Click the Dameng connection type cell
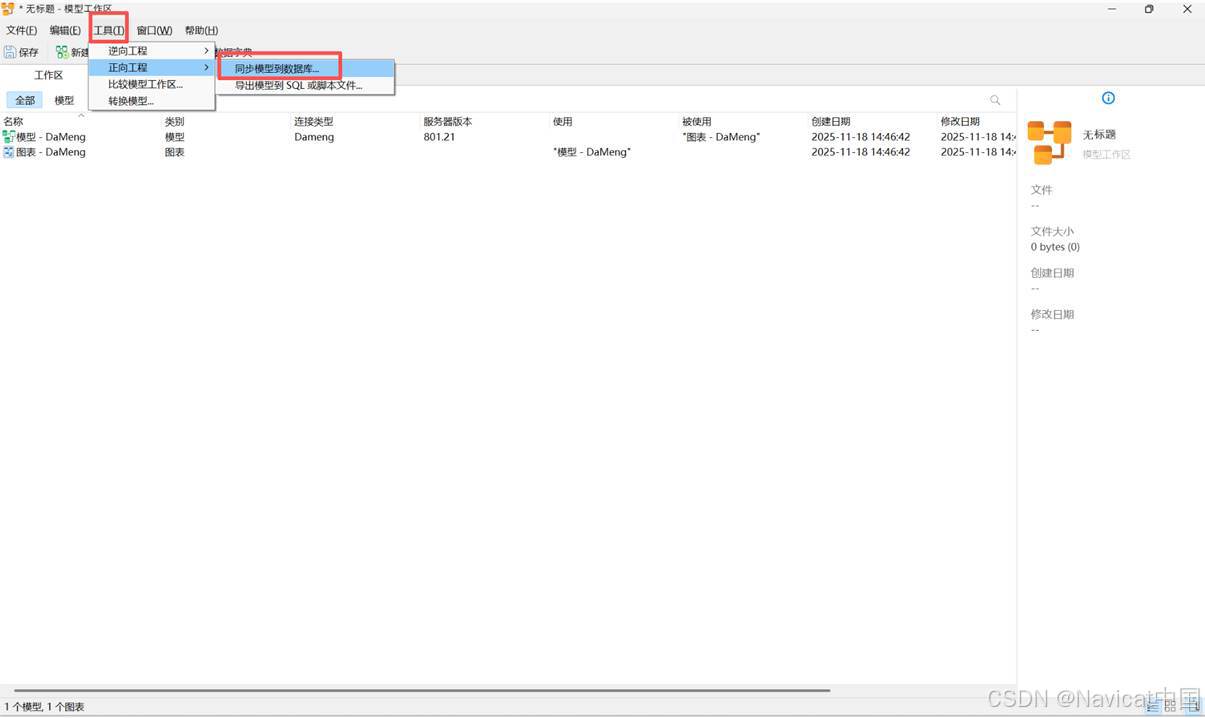 pyautogui.click(x=314, y=137)
